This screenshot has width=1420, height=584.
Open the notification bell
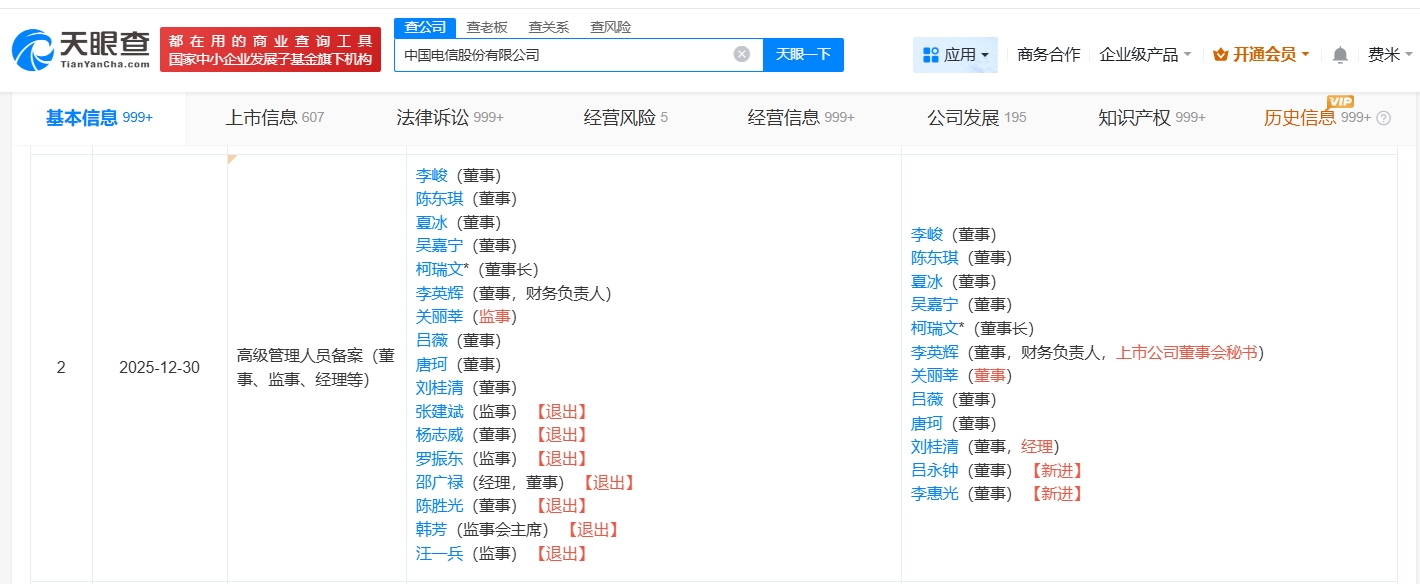(1340, 55)
